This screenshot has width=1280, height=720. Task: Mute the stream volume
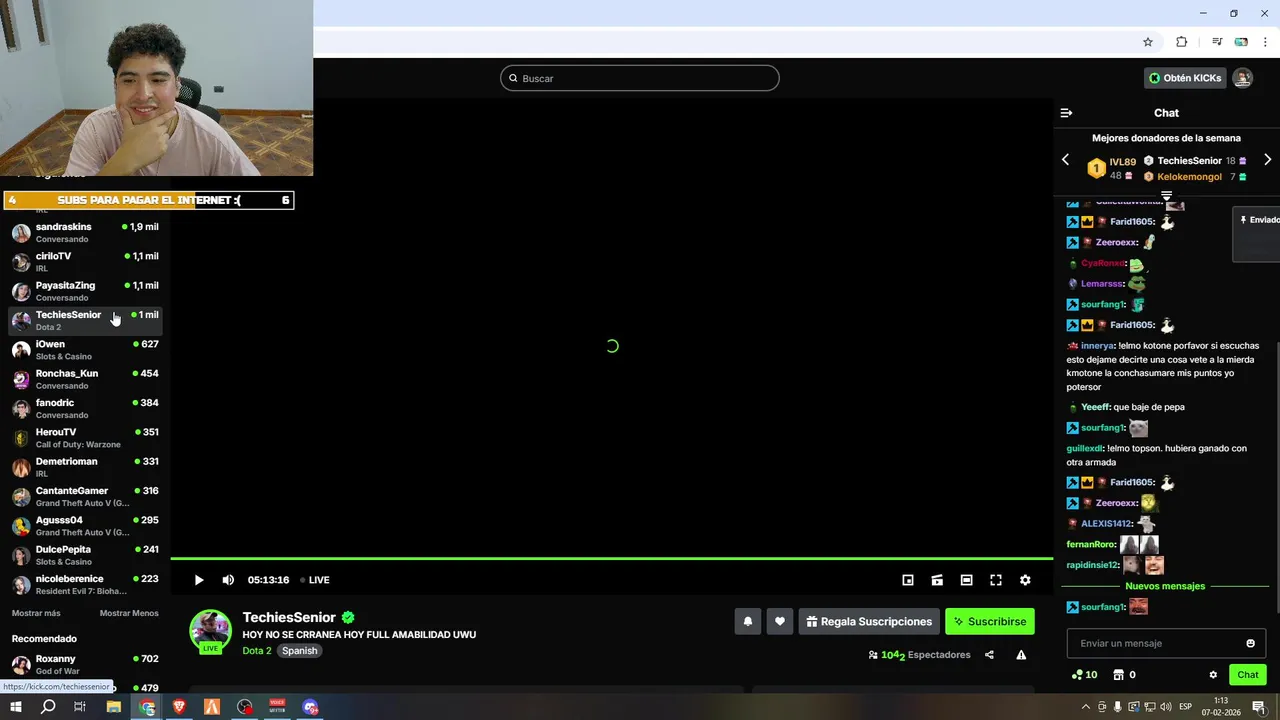click(228, 580)
